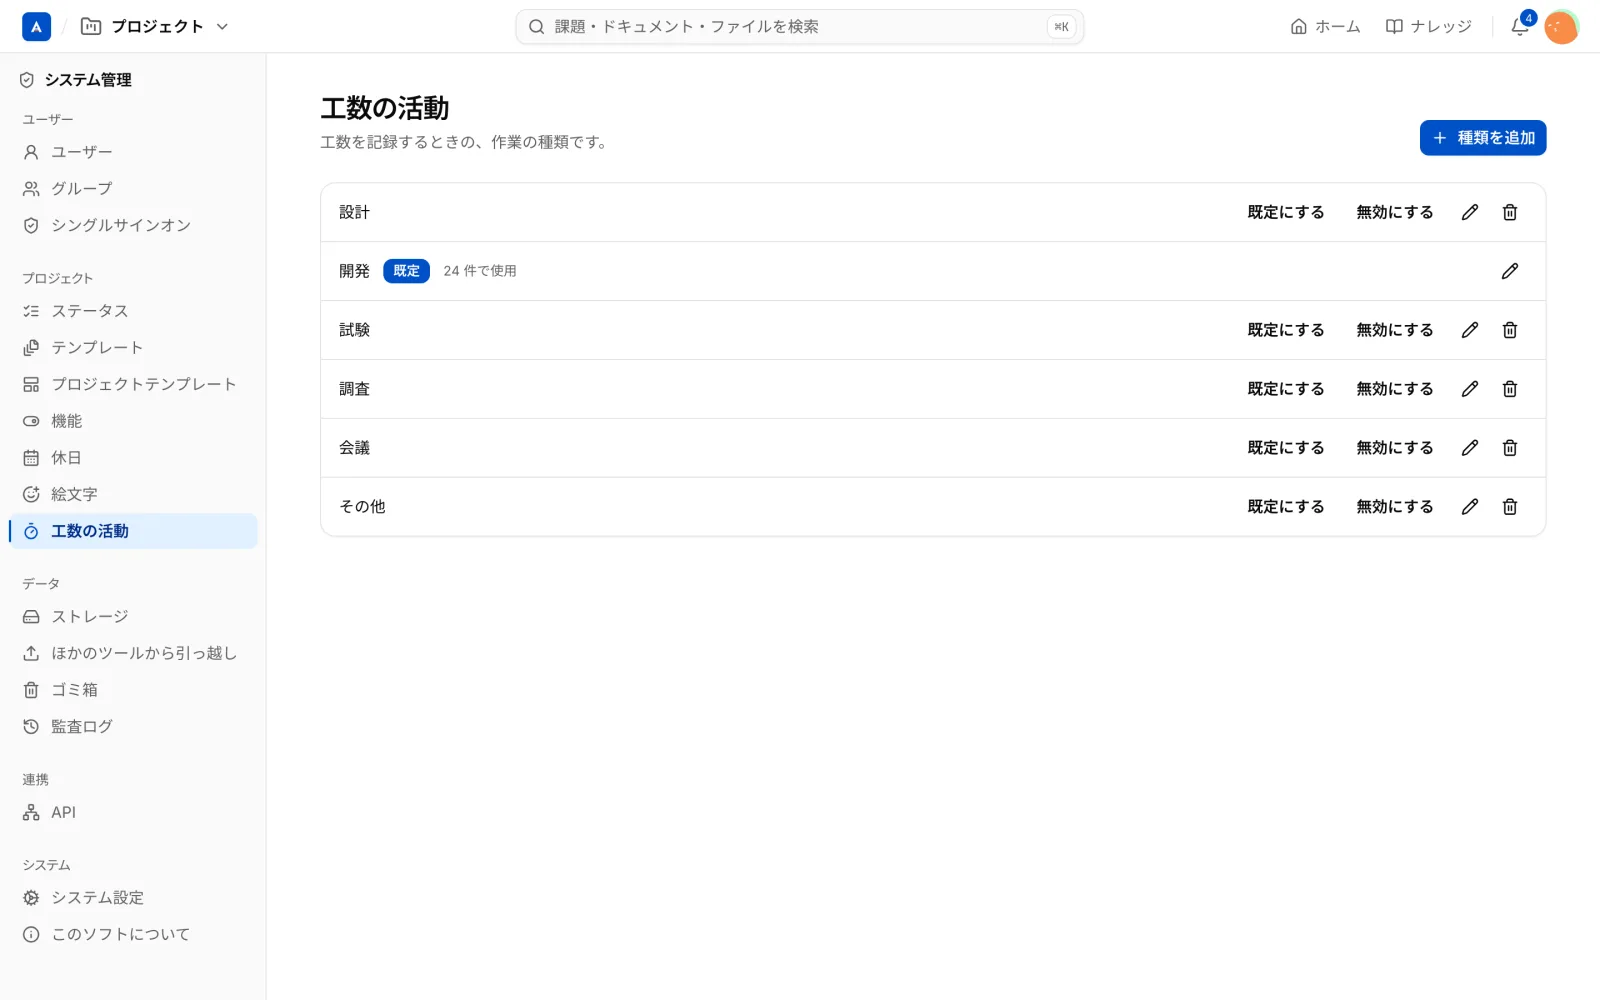This screenshot has width=1600, height=1000.
Task: Go to ホーム in the top bar
Action: 1325,27
